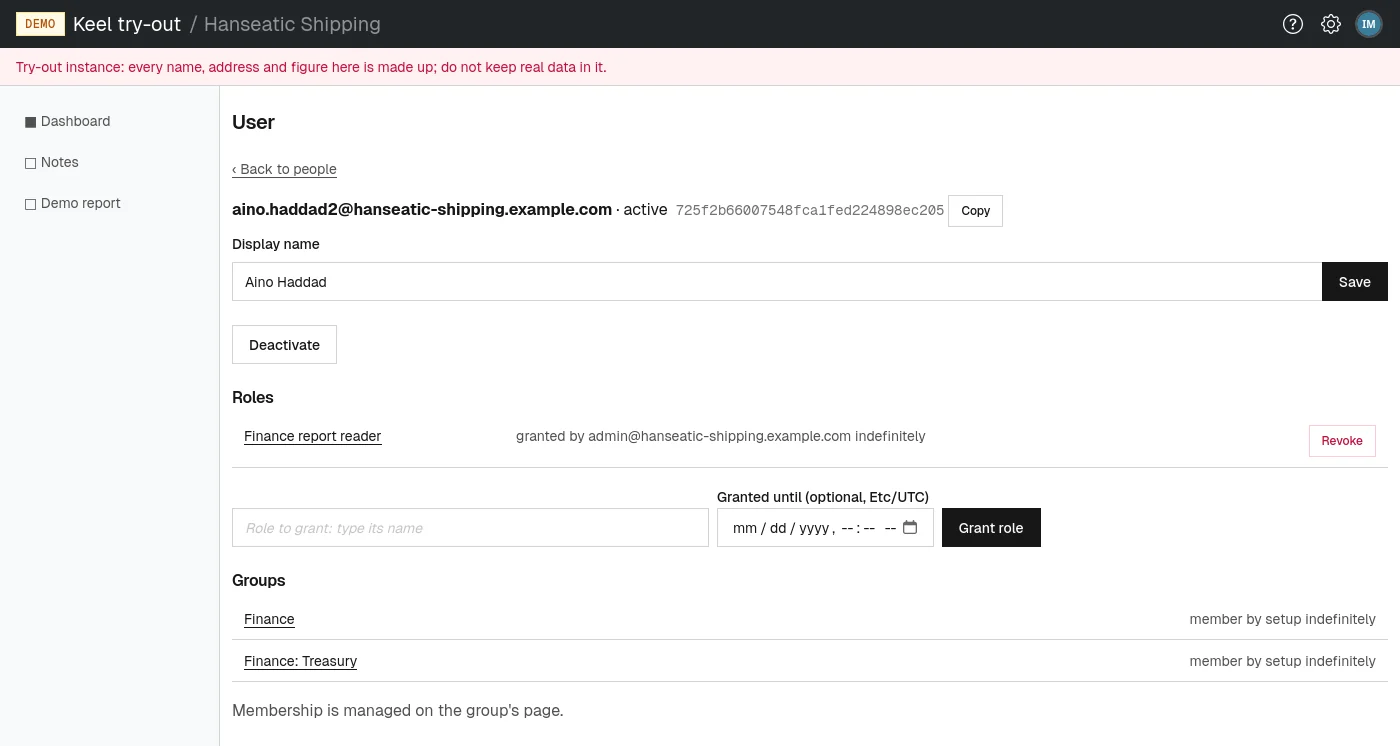Click Keel try-out in header
1400x746 pixels.
point(127,24)
